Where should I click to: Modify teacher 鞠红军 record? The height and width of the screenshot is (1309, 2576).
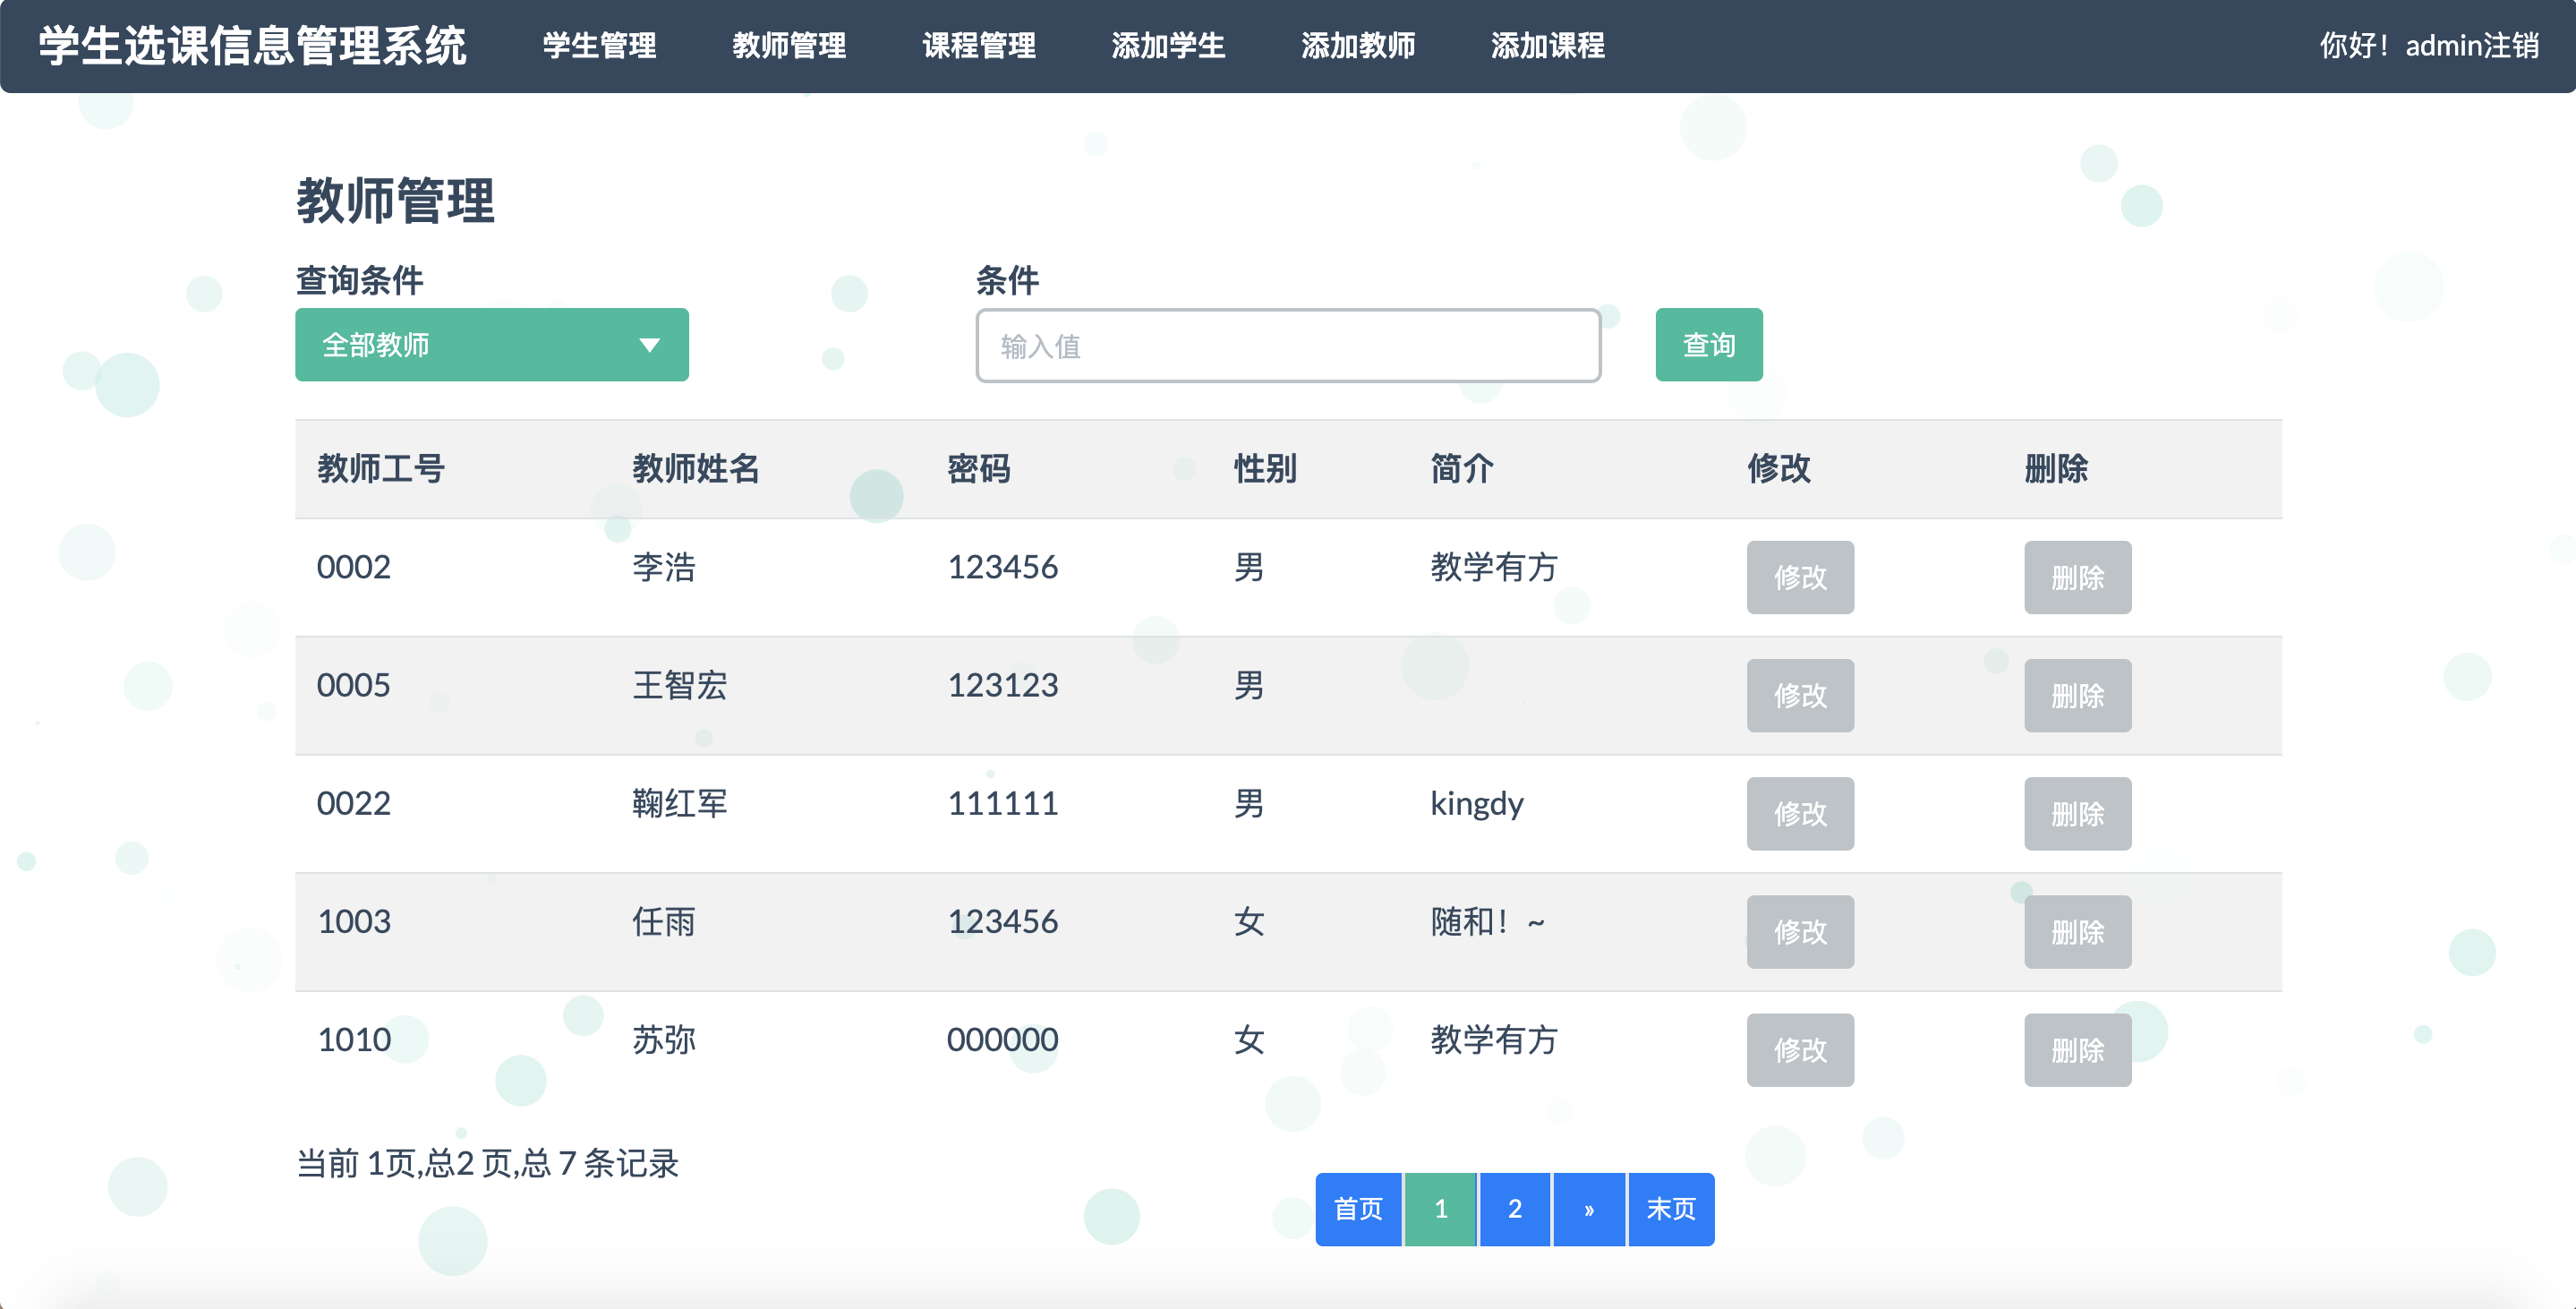(x=1800, y=813)
